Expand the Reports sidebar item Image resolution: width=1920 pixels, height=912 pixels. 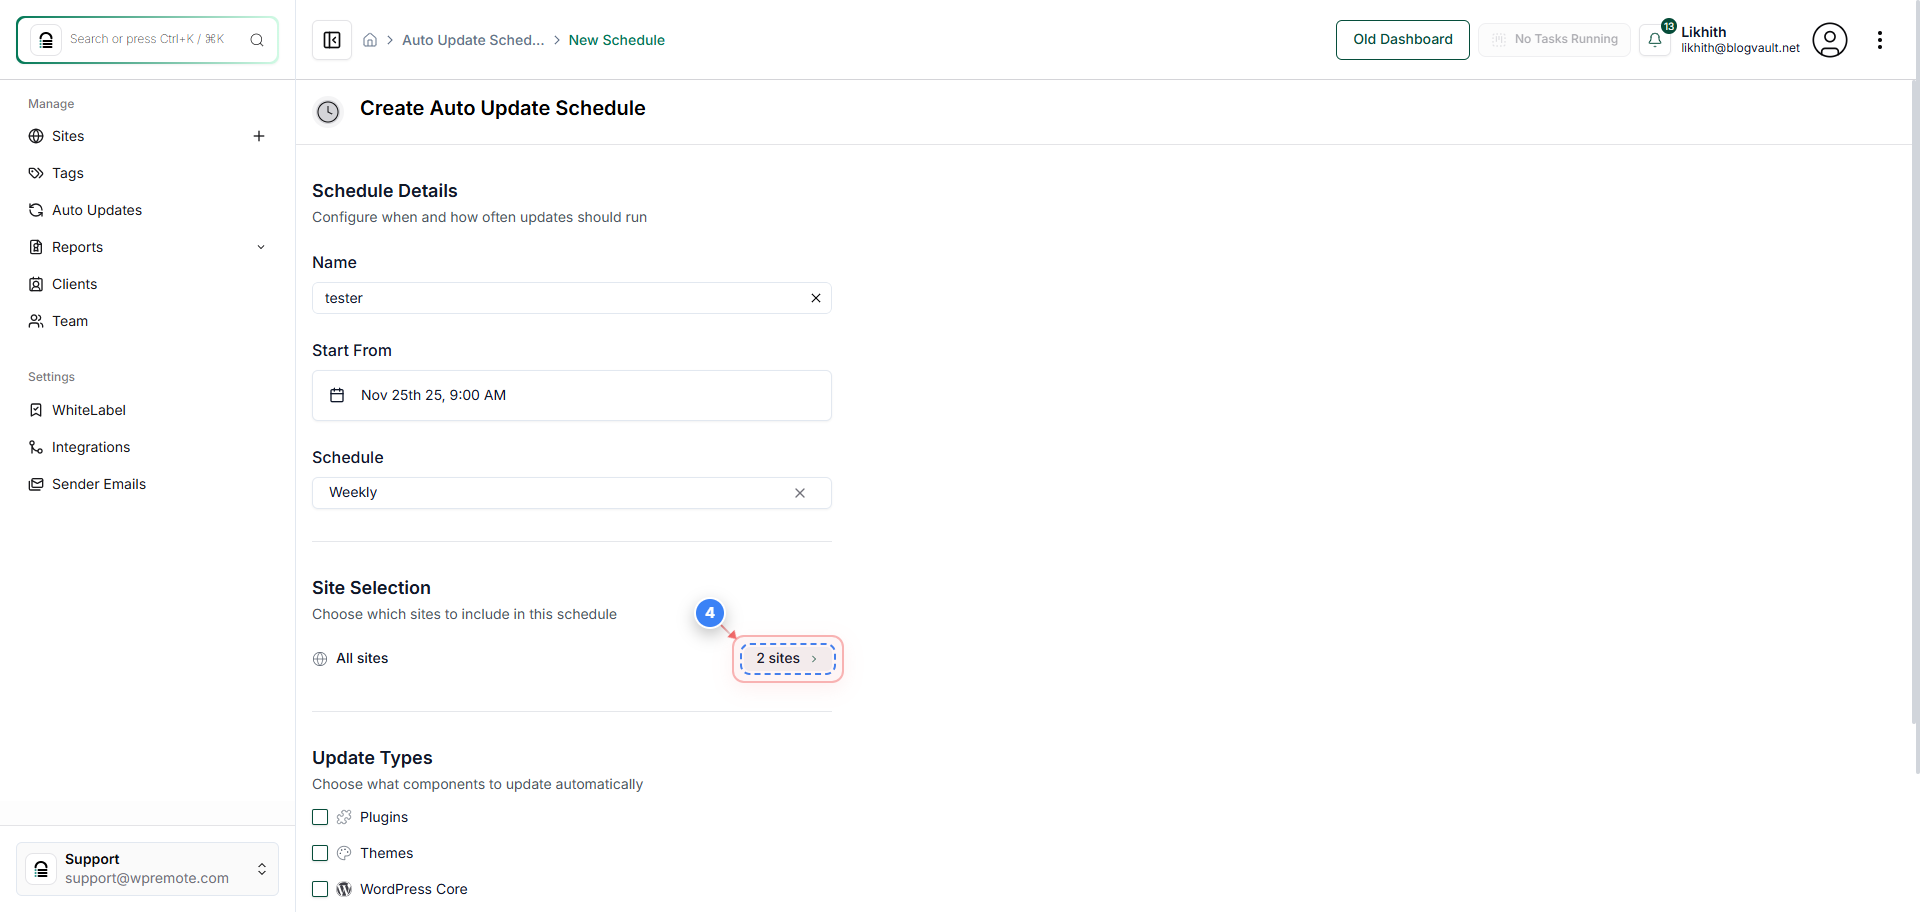(x=261, y=247)
